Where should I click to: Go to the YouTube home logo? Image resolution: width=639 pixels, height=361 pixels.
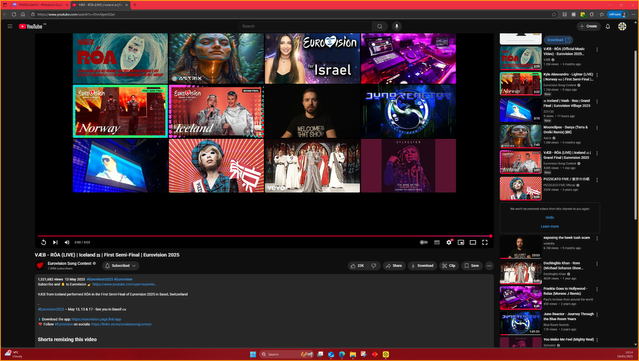31,26
